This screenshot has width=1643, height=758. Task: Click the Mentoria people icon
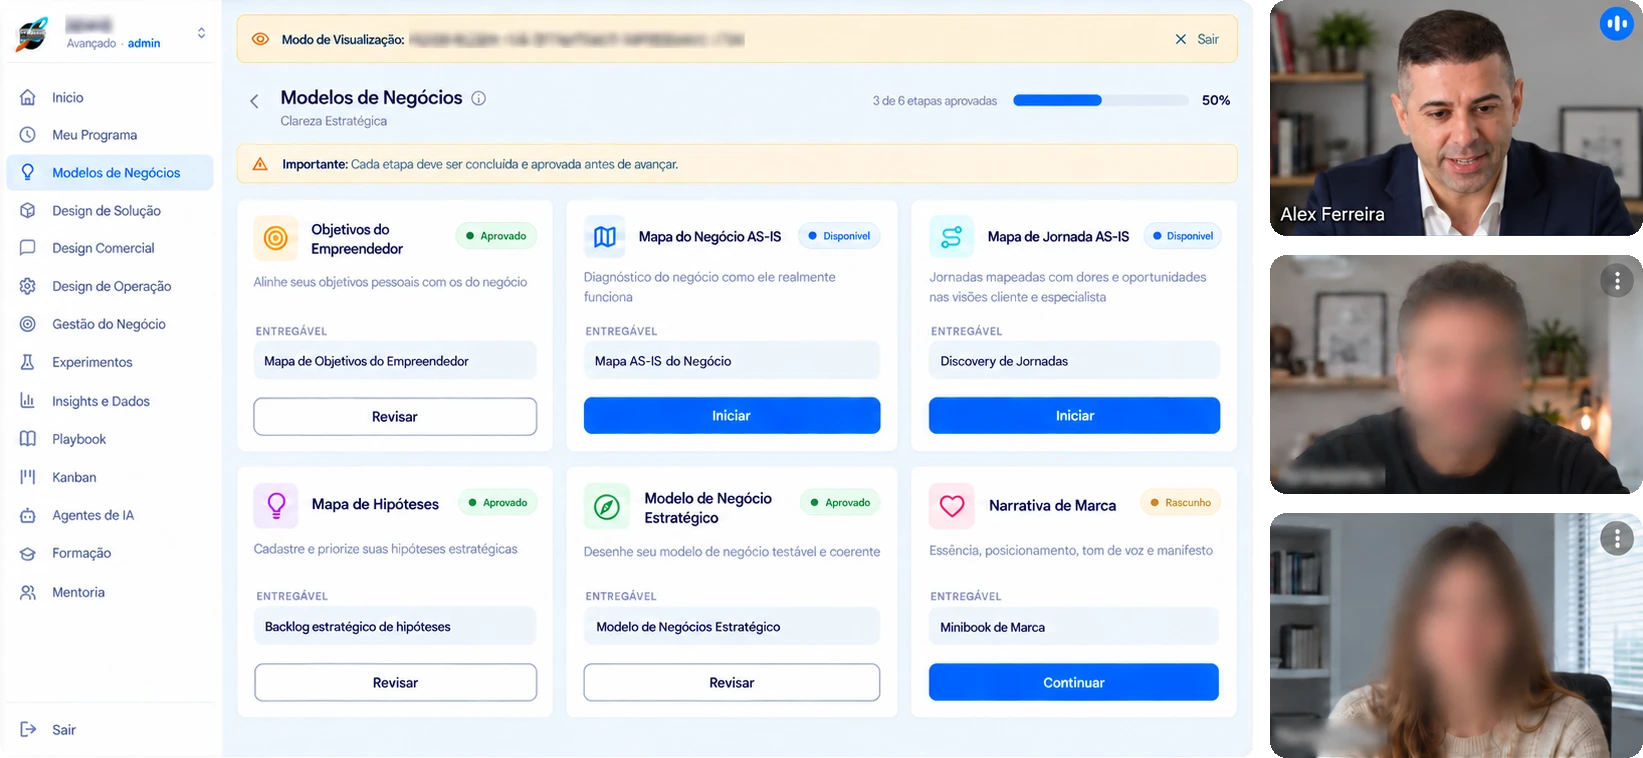point(28,592)
